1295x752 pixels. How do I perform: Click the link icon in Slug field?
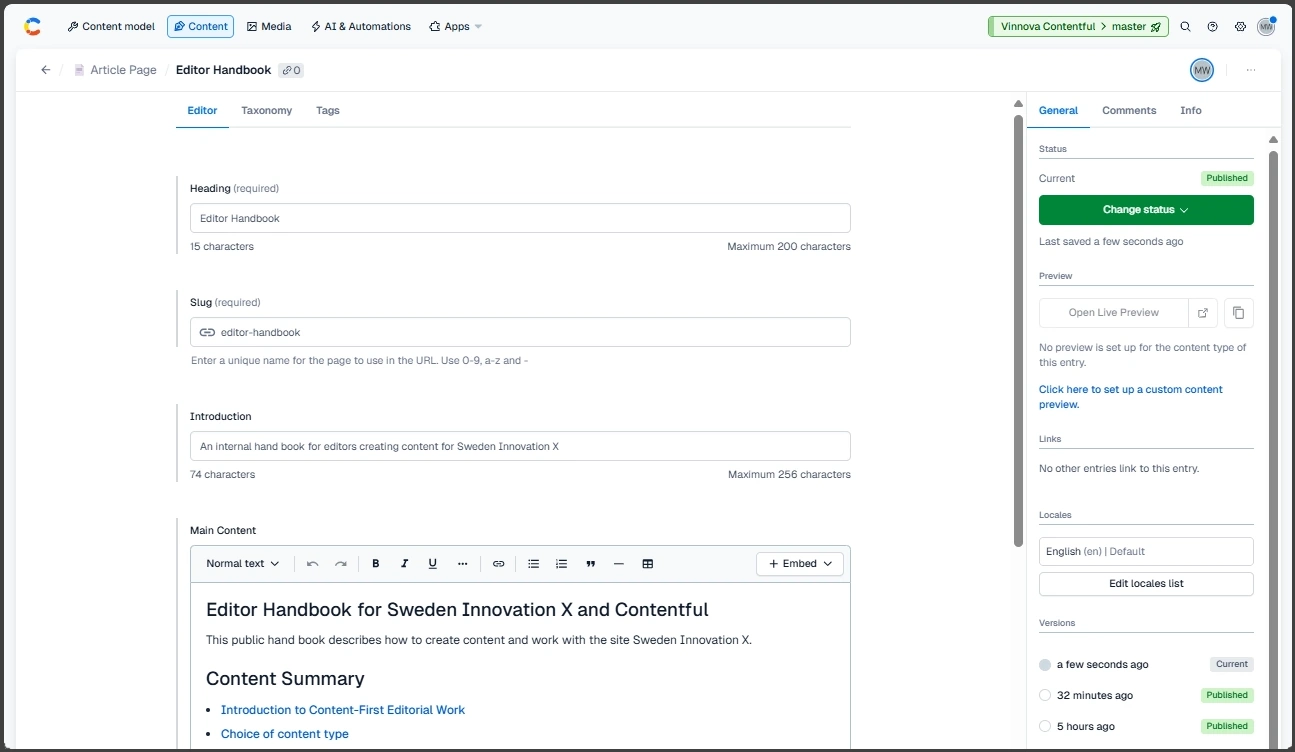[207, 332]
